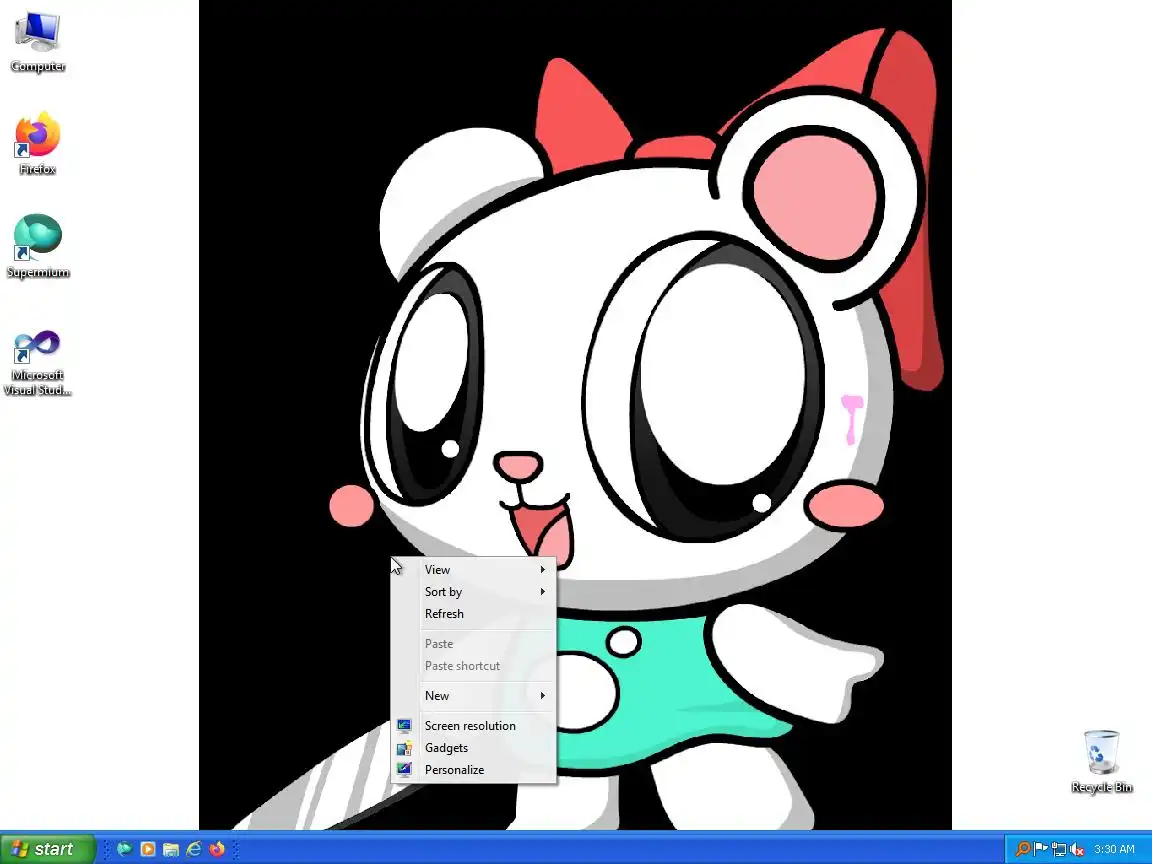Image resolution: width=1152 pixels, height=864 pixels.
Task: Choose Refresh from the context menu
Action: point(473,614)
